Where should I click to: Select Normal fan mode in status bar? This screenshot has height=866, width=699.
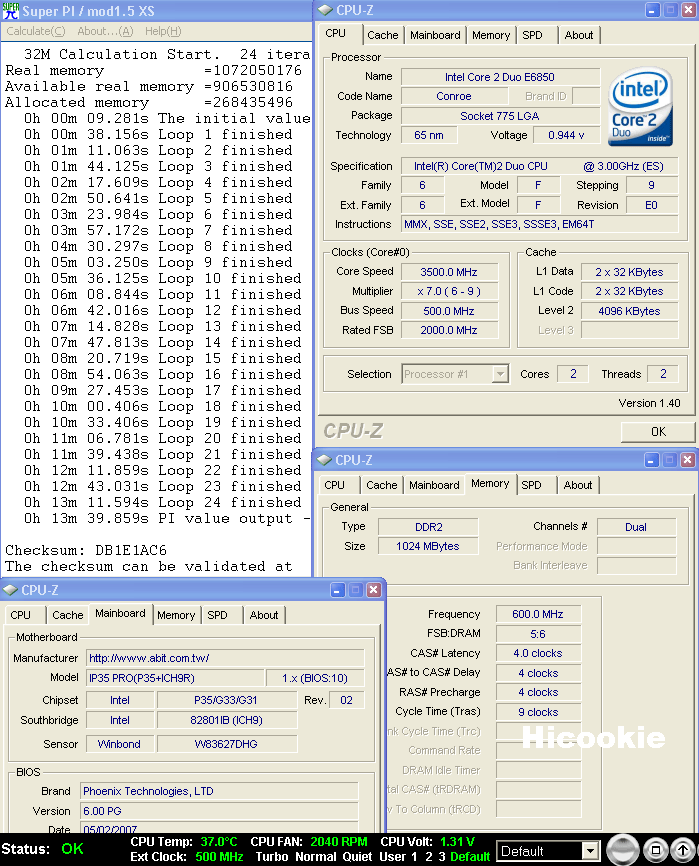pos(316,857)
